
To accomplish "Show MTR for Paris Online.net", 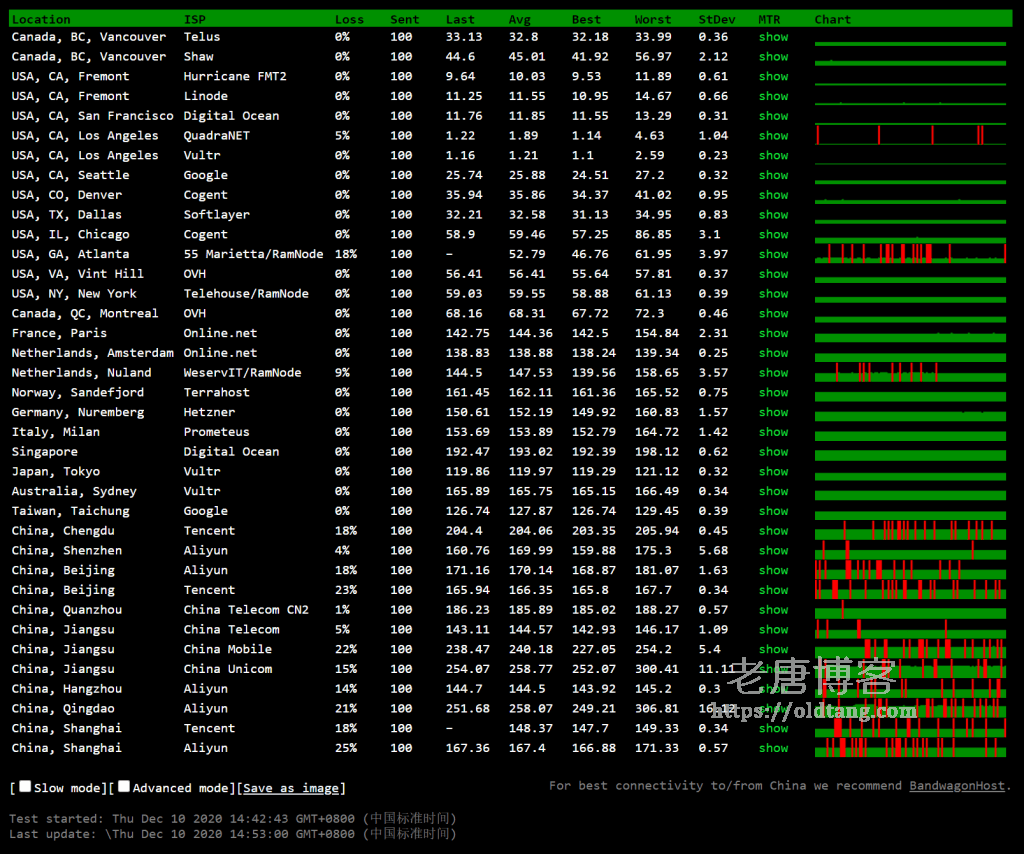I will coord(773,333).
